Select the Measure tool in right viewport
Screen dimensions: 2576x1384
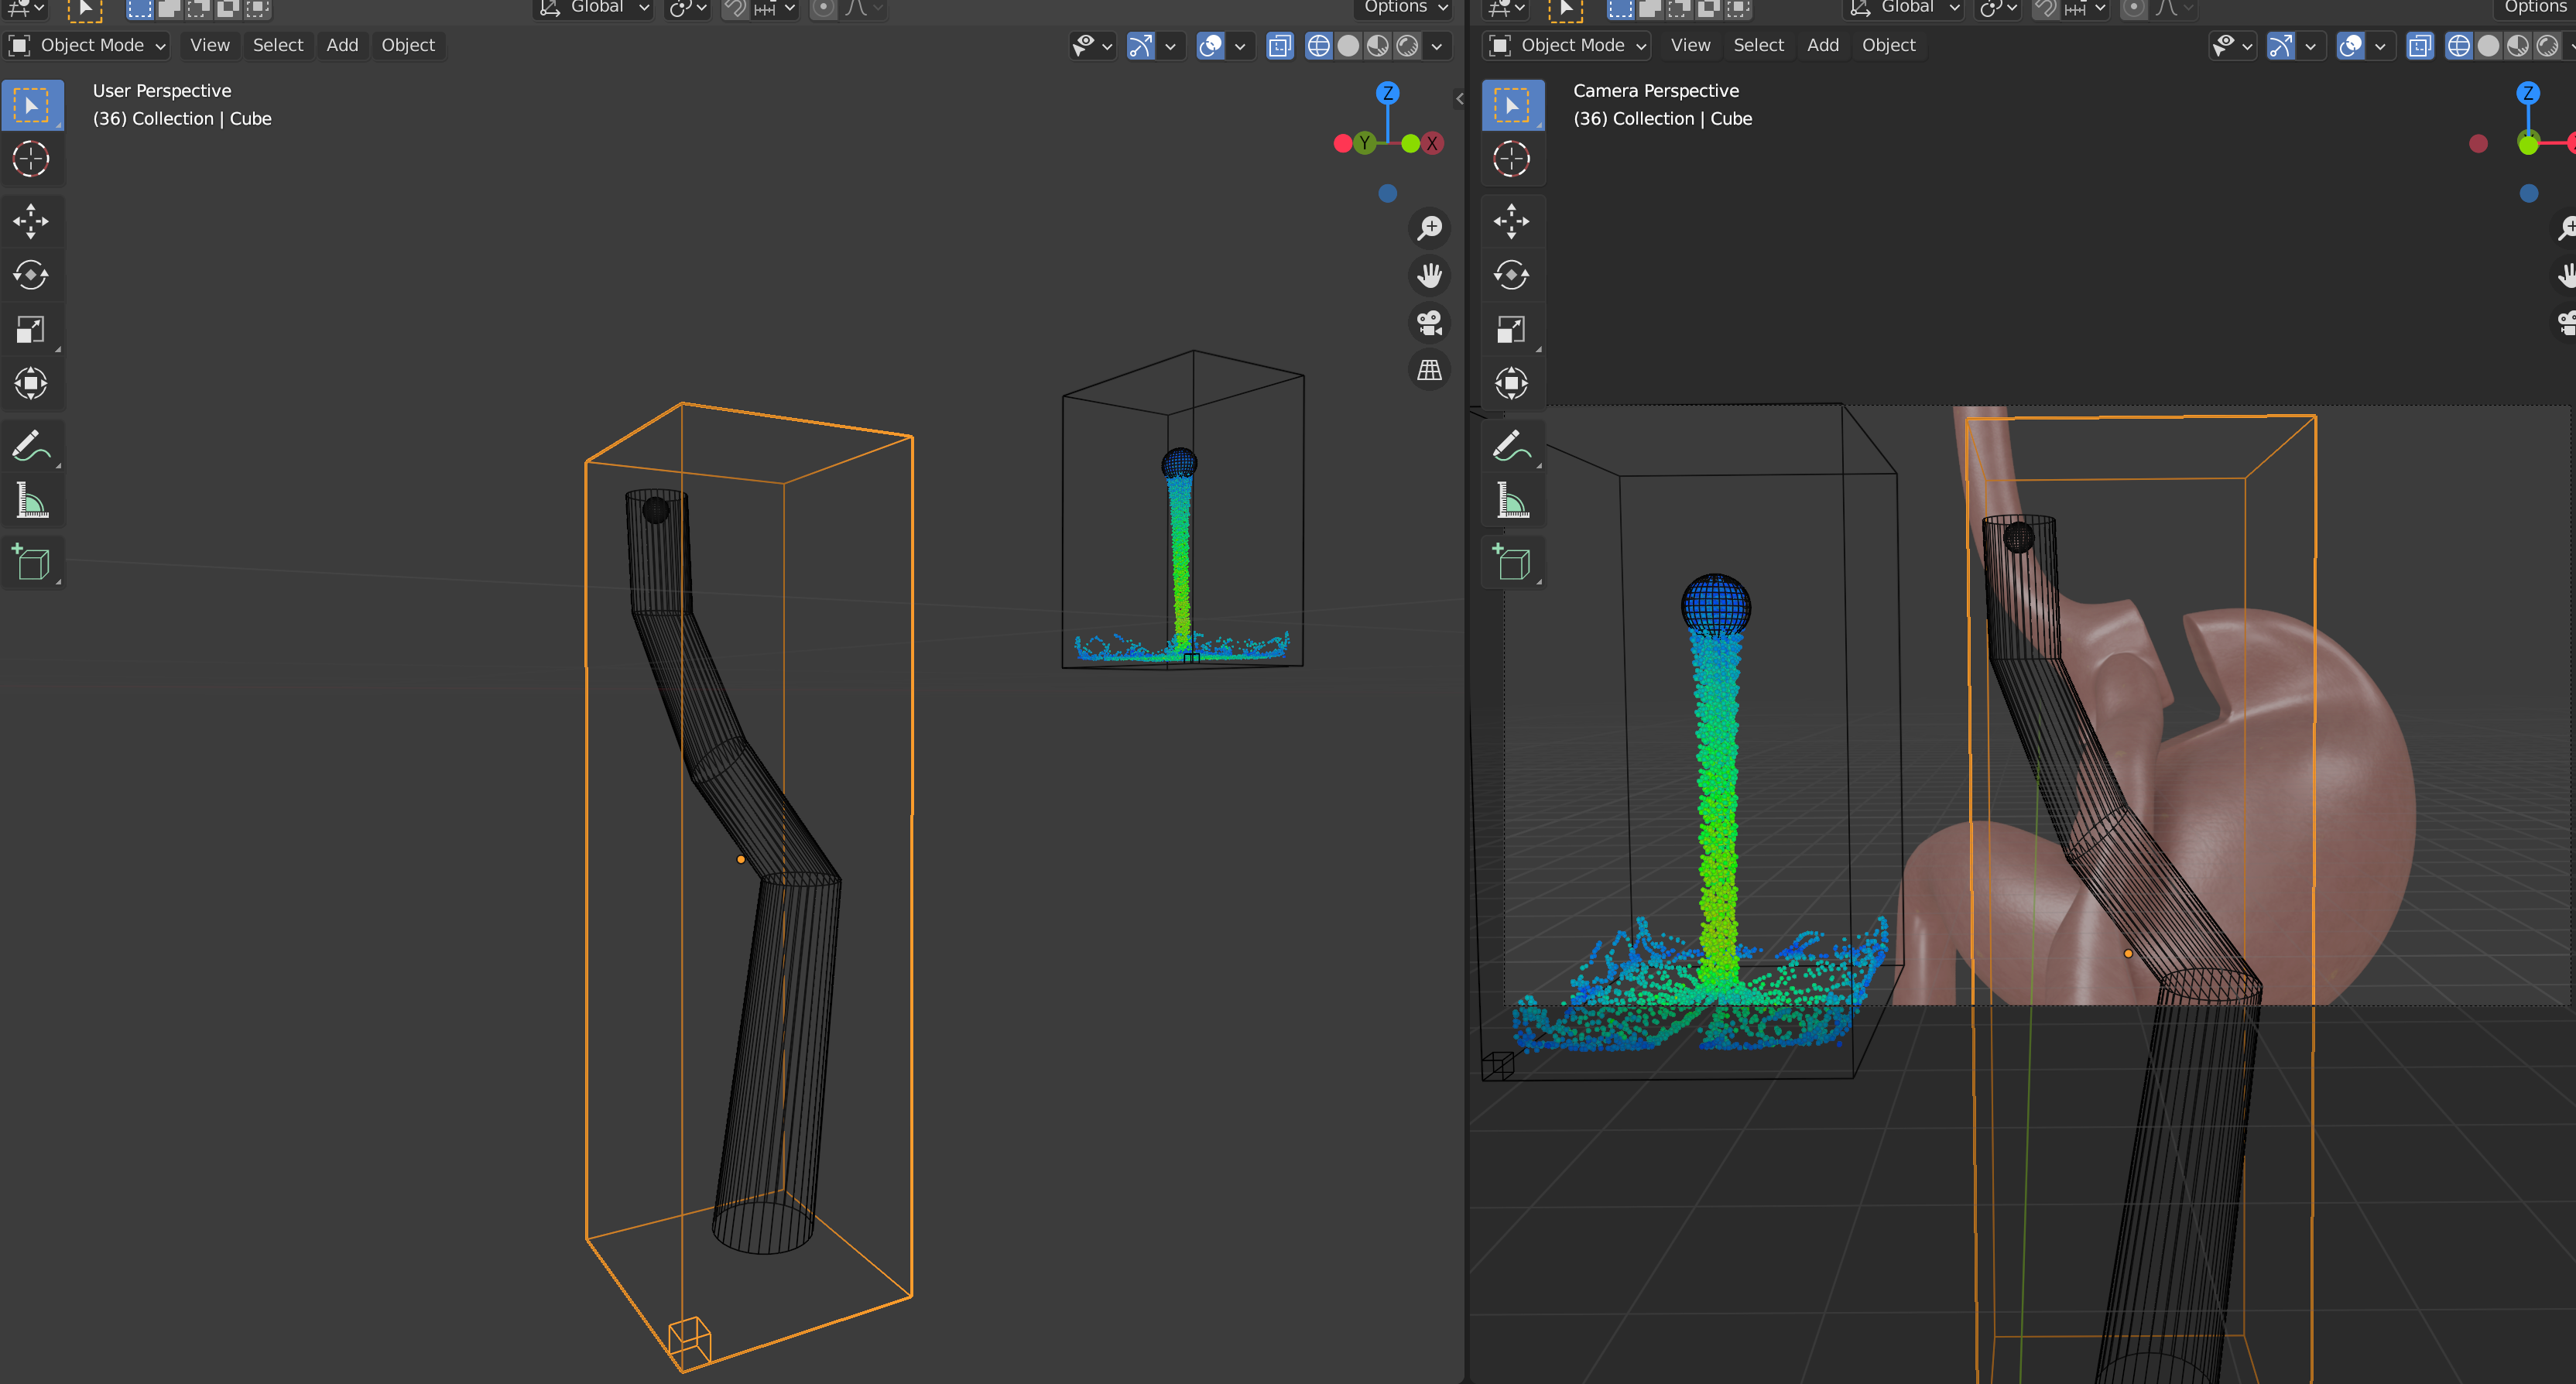1512,500
